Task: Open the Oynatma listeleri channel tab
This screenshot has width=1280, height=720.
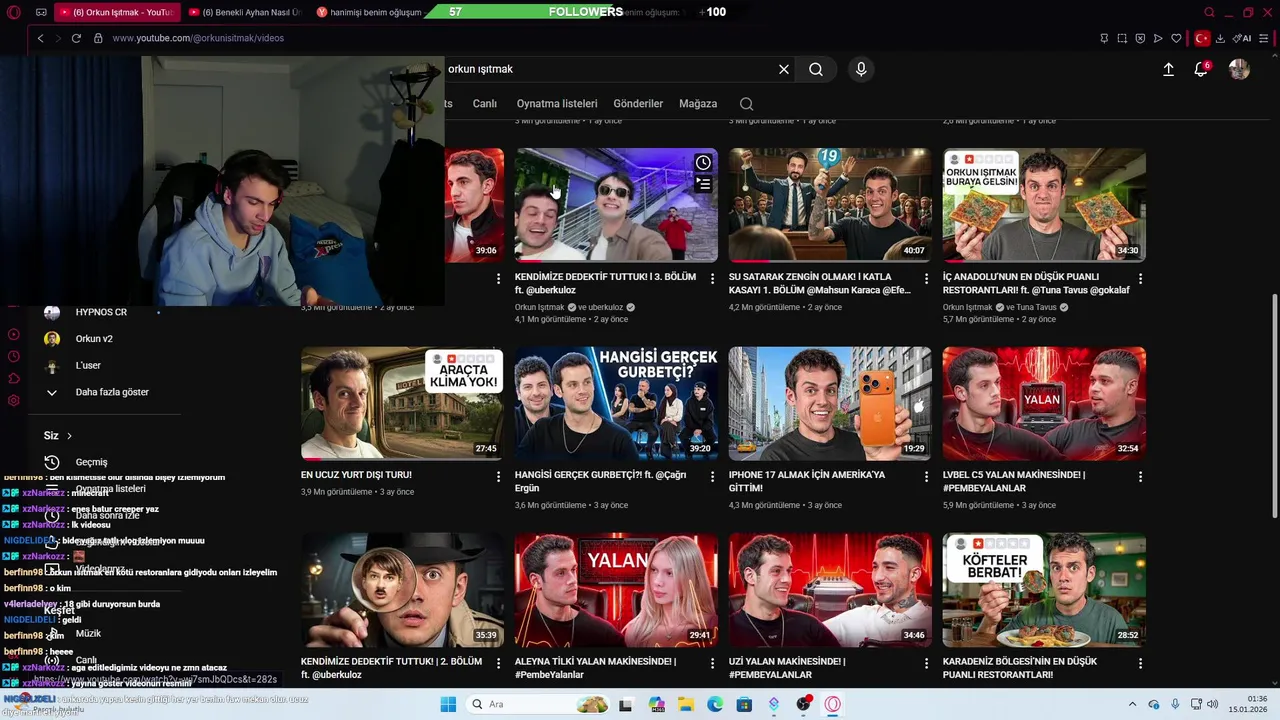Action: tap(557, 104)
